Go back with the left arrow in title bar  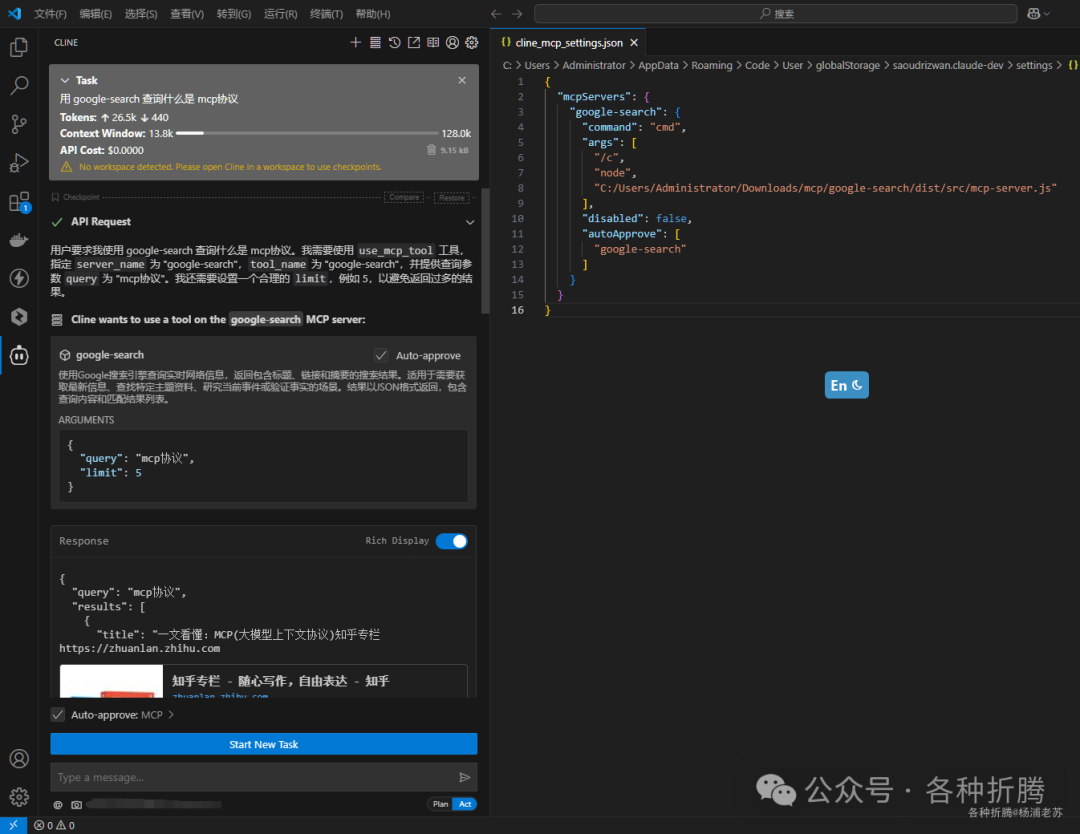coord(496,14)
